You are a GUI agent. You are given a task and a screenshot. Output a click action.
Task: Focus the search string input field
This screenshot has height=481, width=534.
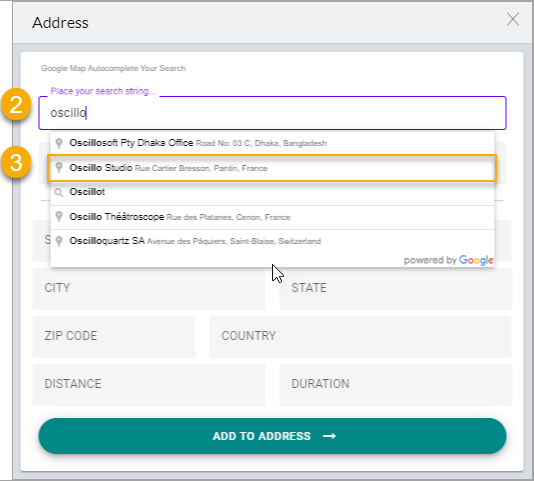click(x=272, y=113)
